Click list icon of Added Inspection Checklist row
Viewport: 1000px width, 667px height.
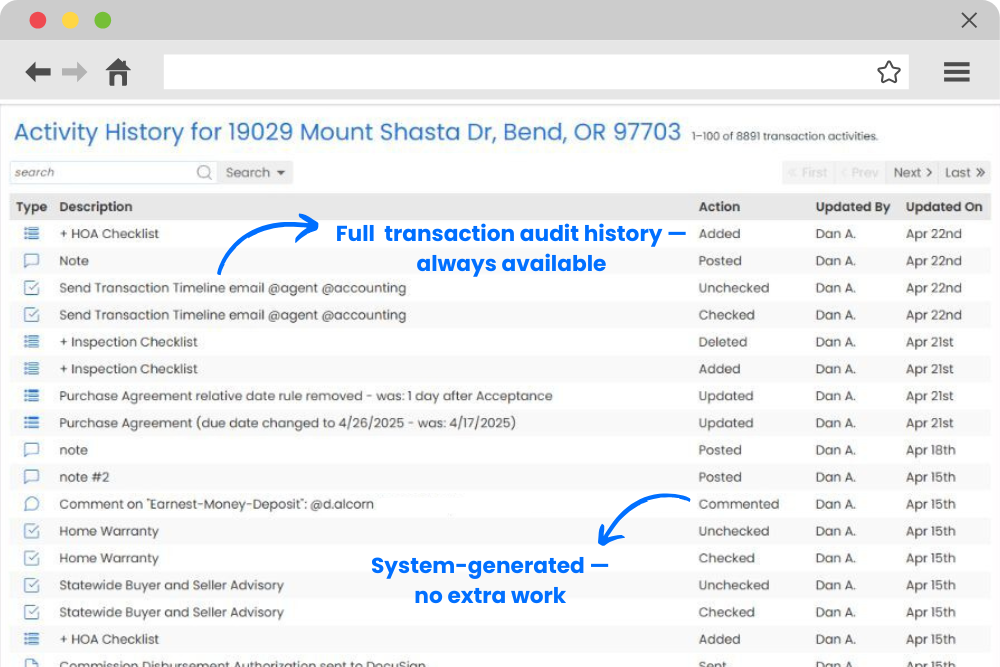pos(31,369)
